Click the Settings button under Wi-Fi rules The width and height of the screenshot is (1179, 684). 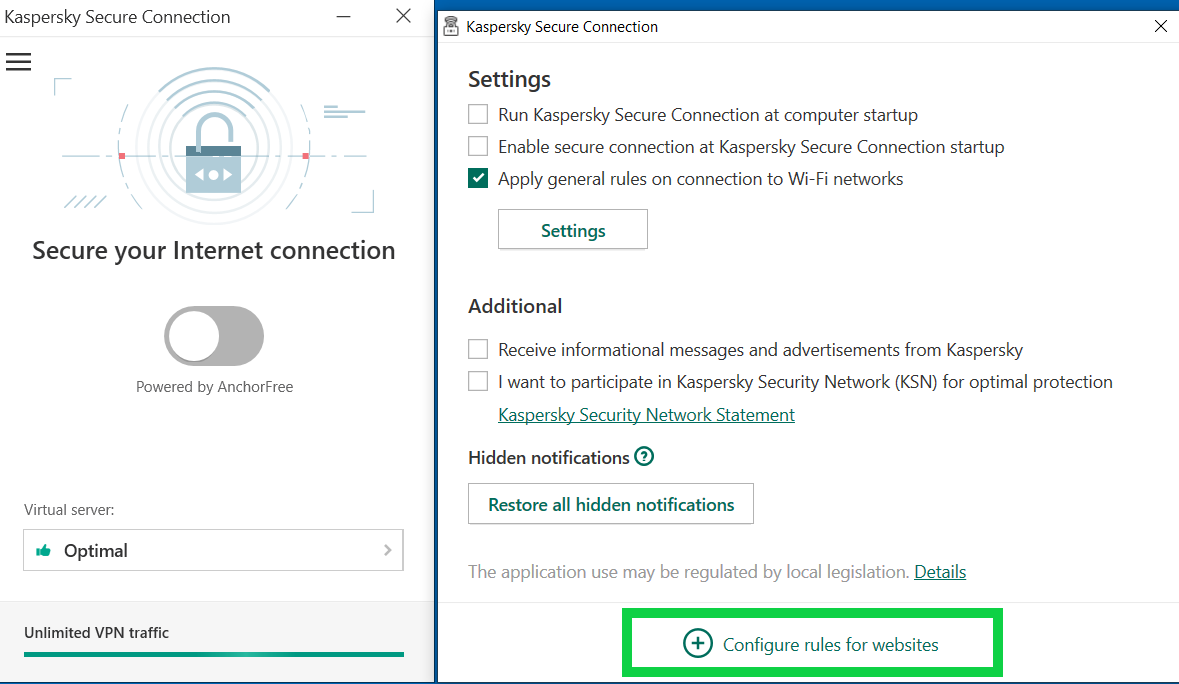point(573,229)
